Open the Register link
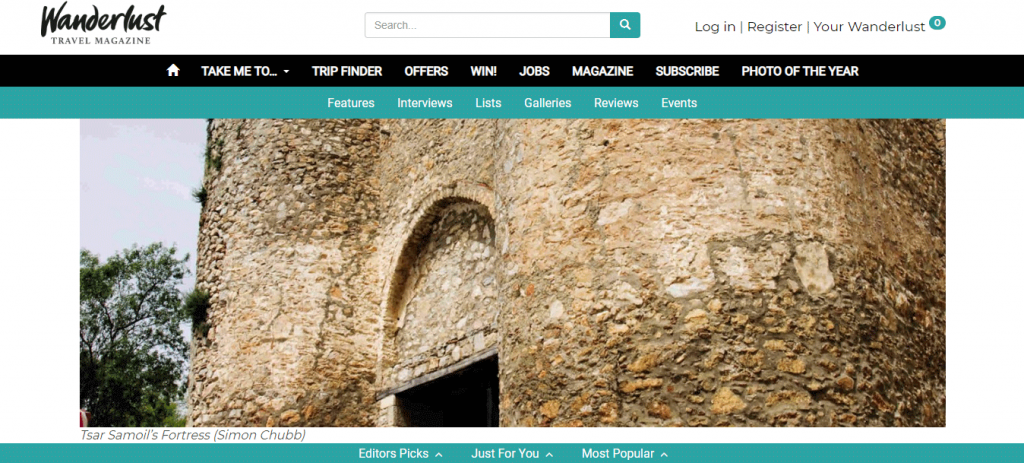The height and width of the screenshot is (463, 1024). click(775, 27)
